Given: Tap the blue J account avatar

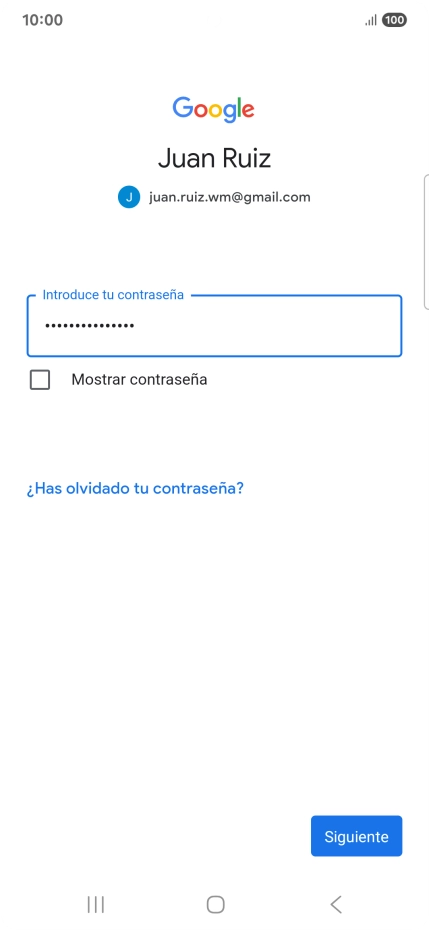Looking at the screenshot, I should pos(129,197).
